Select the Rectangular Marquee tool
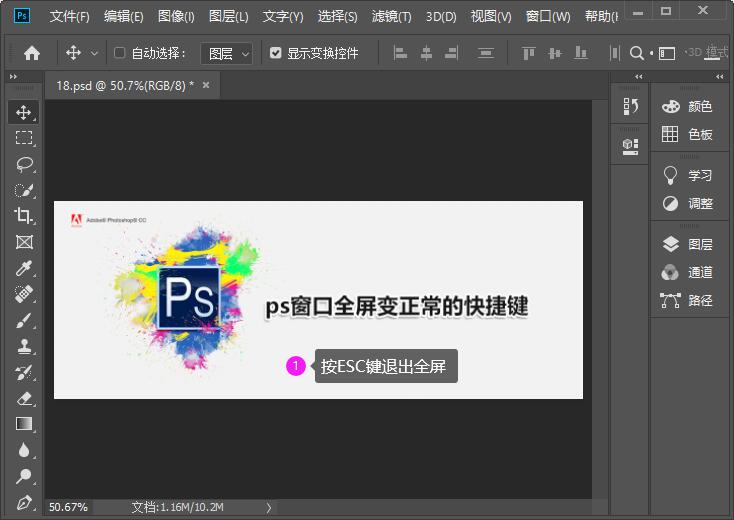 tap(24, 138)
